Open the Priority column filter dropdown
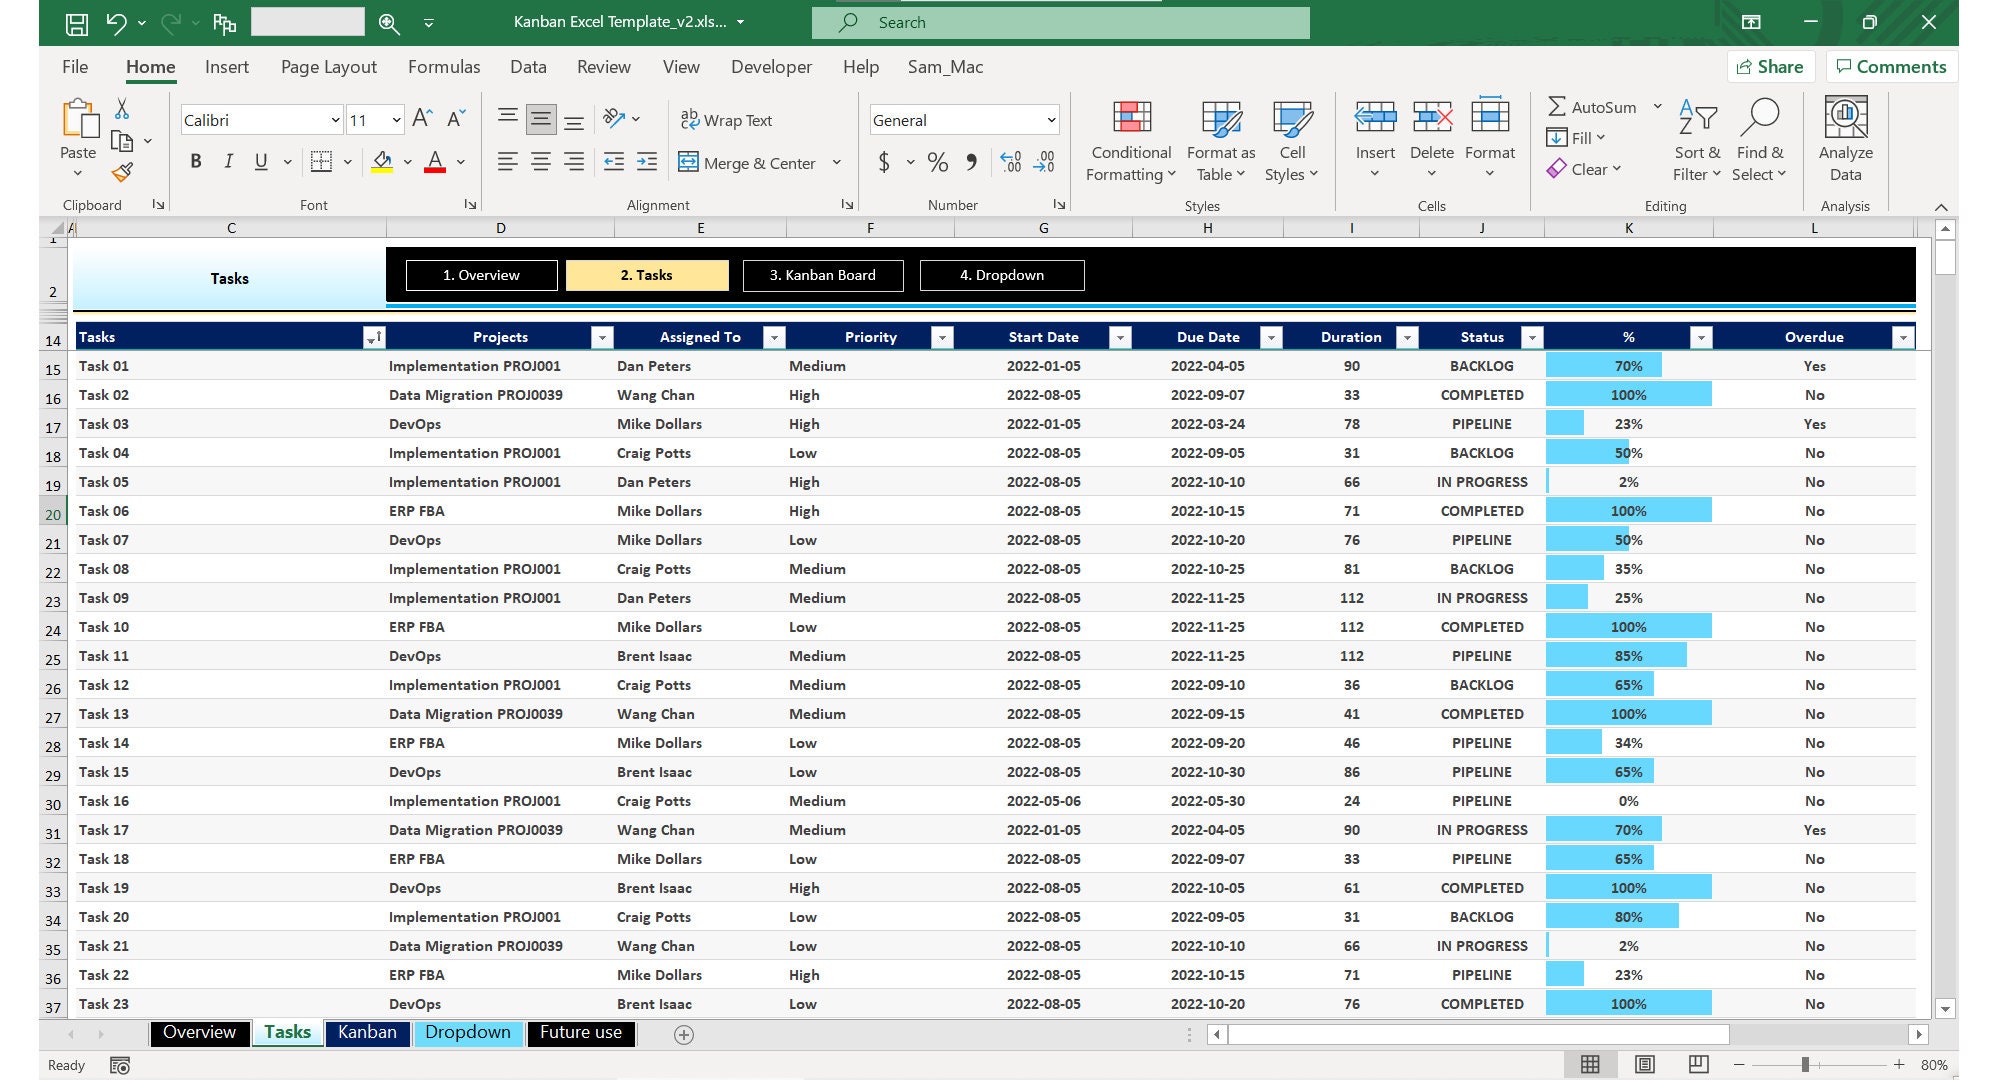Image resolution: width=2004 pixels, height=1080 pixels. pyautogui.click(x=941, y=337)
